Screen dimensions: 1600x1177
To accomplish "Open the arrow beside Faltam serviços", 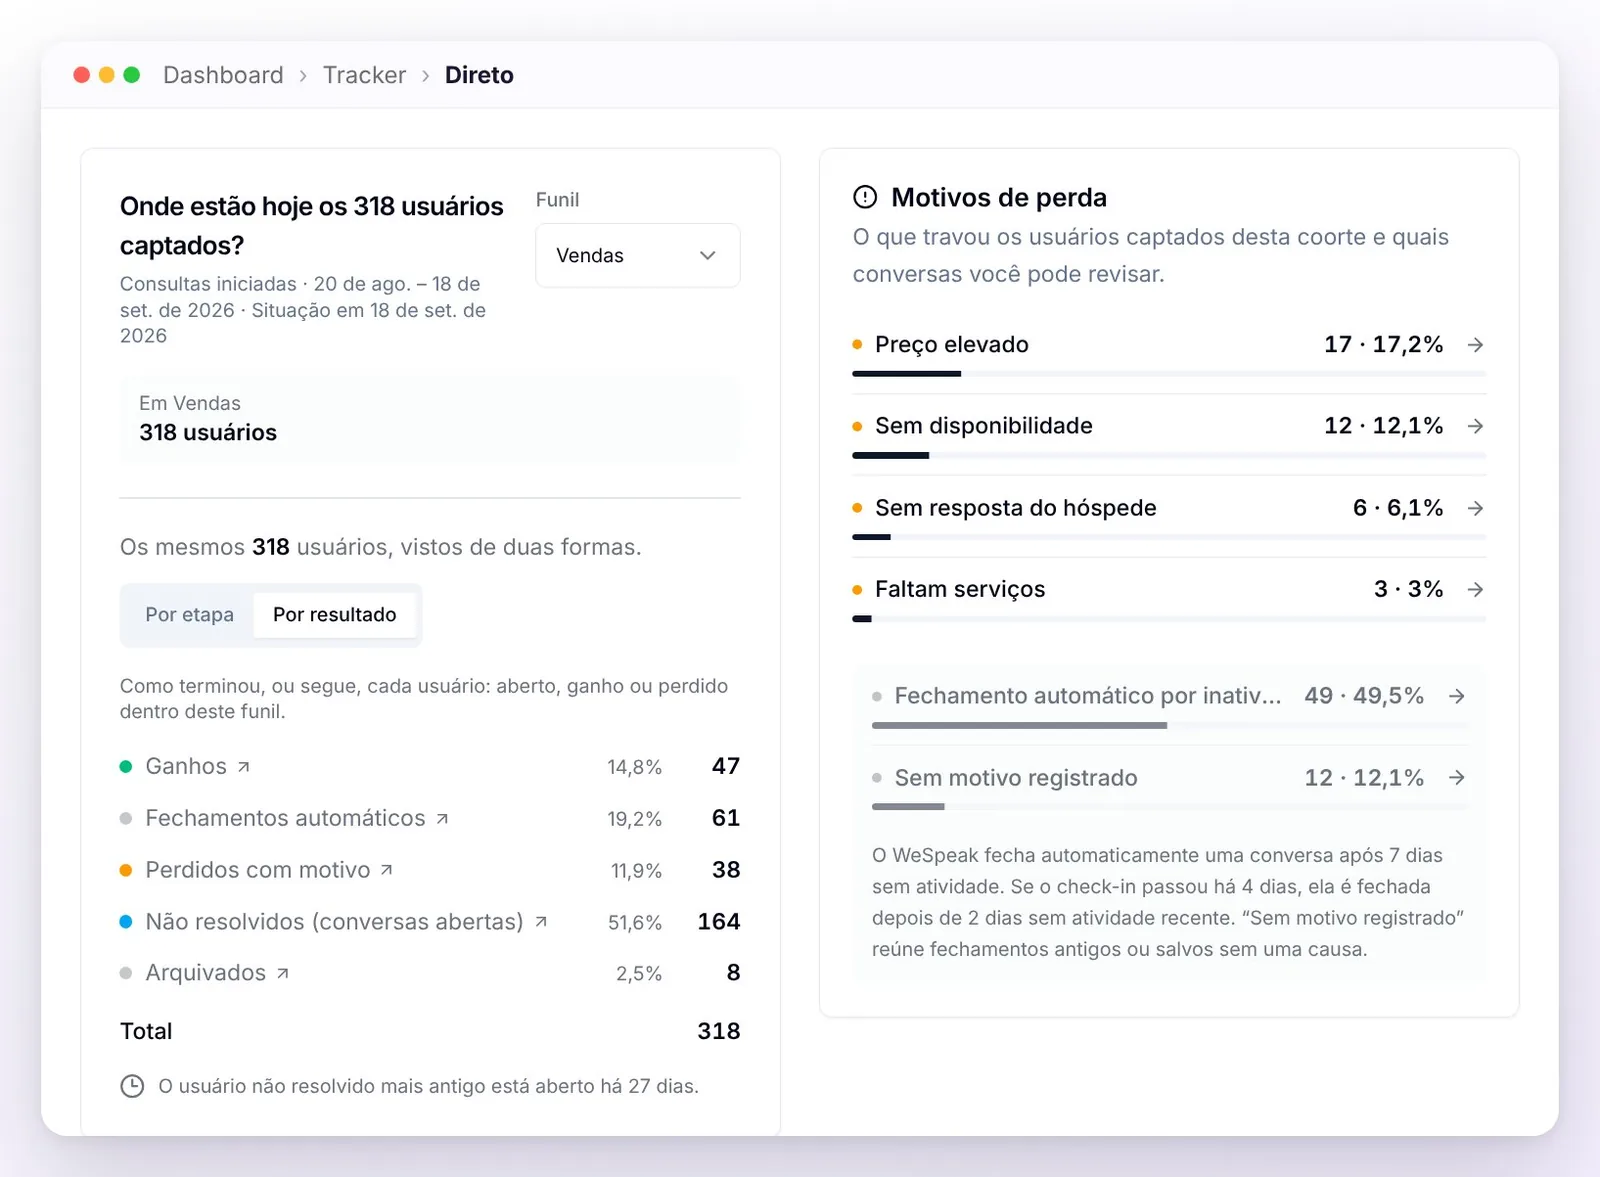I will click(x=1475, y=590).
